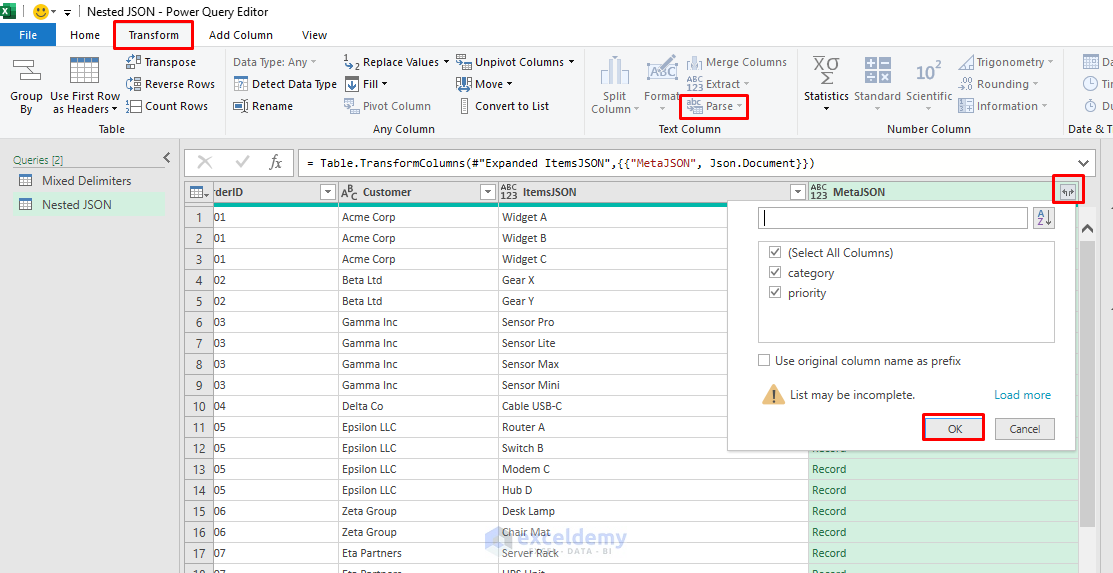
Task: Open the ItemsJSON column filter dropdown
Action: tap(799, 192)
